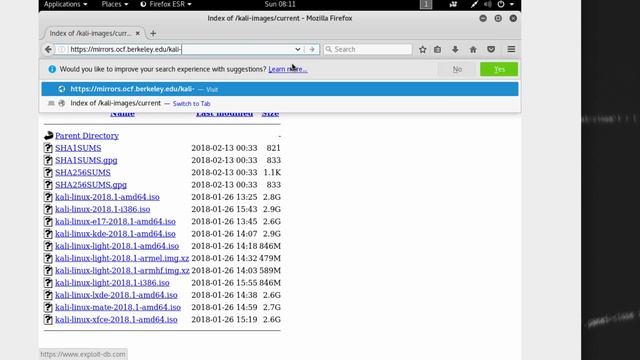640x360 pixels.
Task: Click the pen icon in top panel
Action: [x=474, y=4]
